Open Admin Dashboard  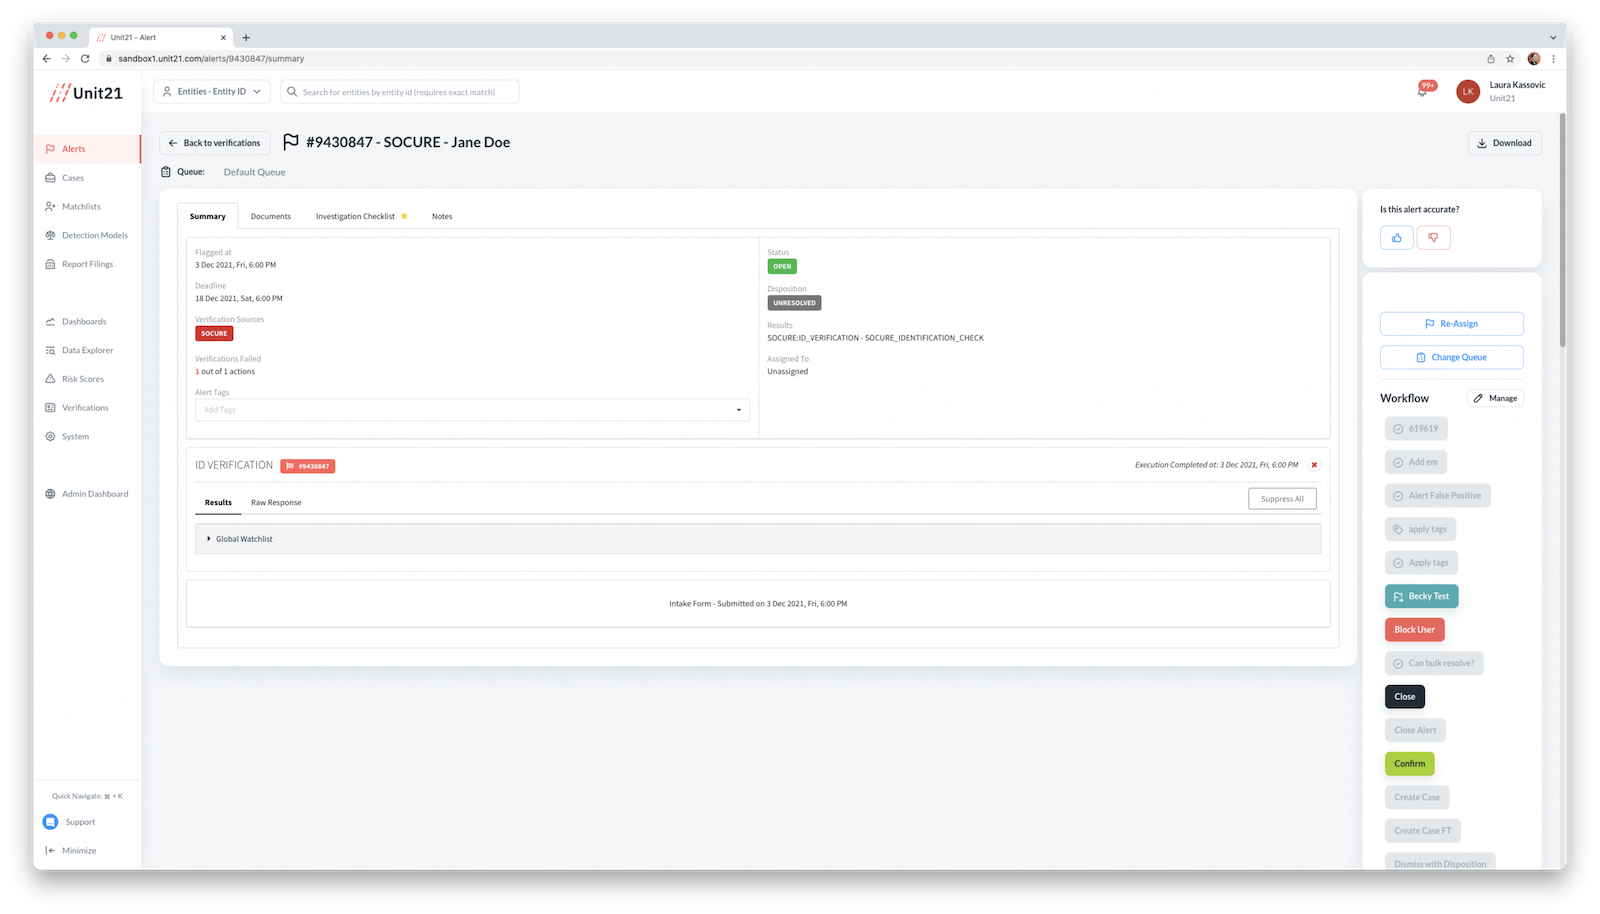tap(94, 494)
